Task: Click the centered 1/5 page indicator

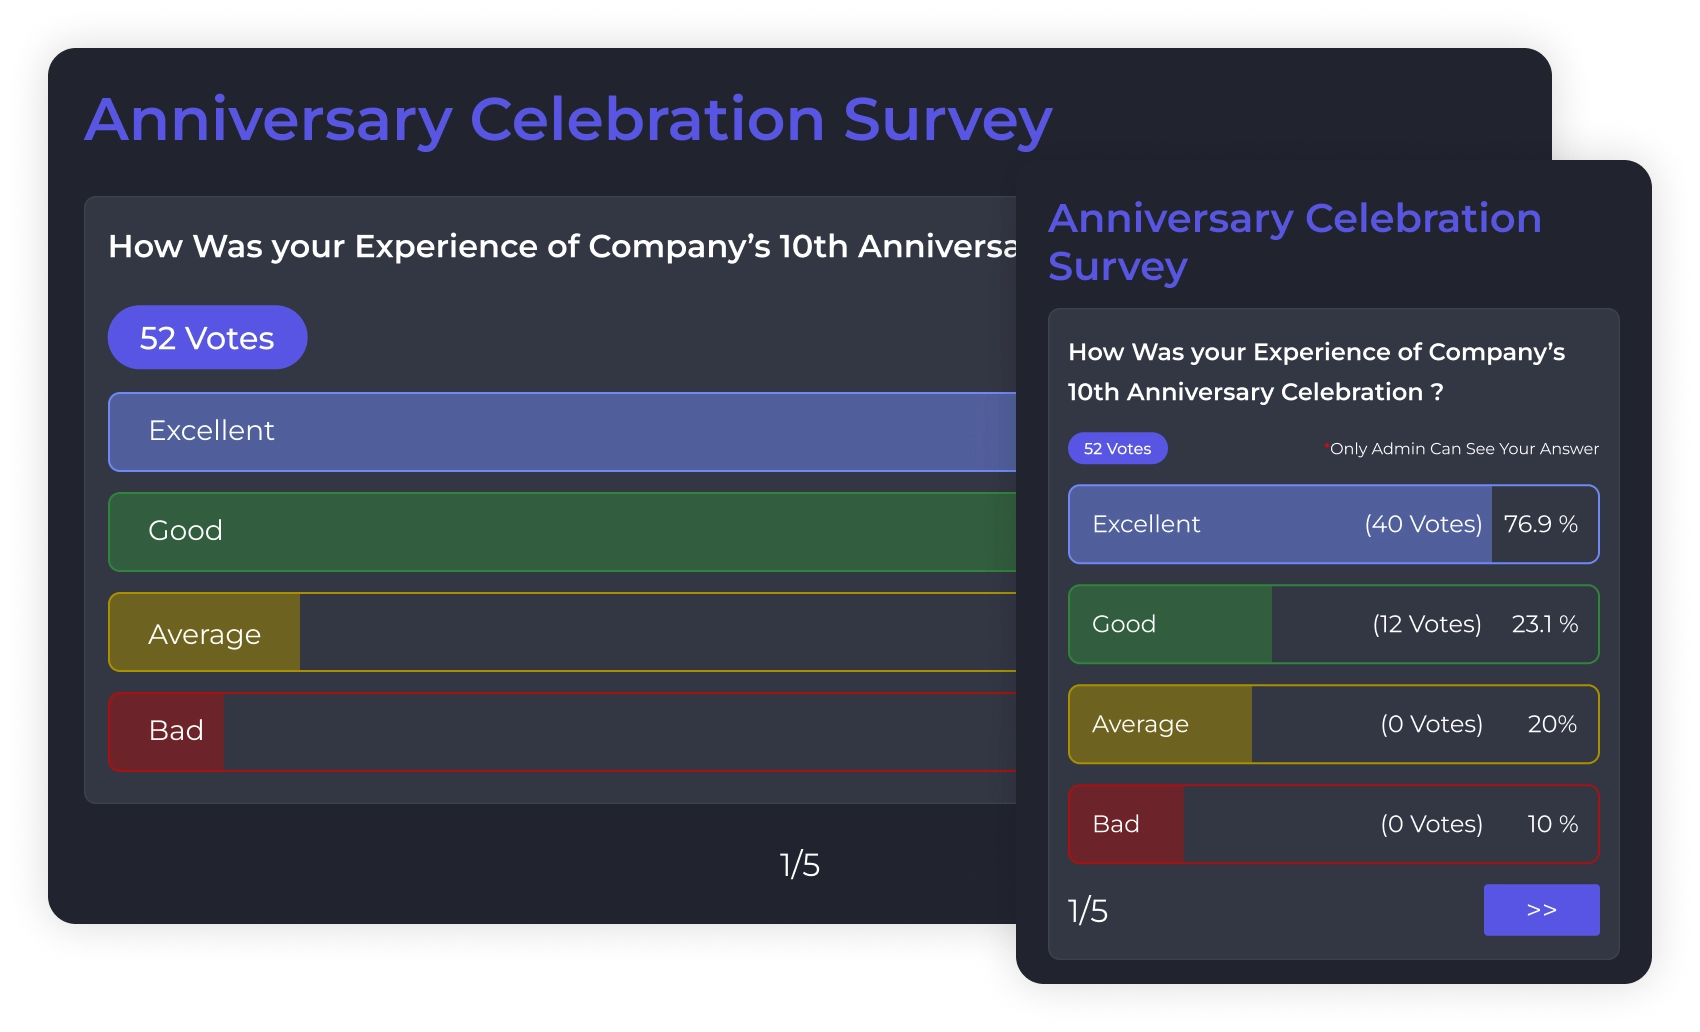Action: (x=799, y=865)
